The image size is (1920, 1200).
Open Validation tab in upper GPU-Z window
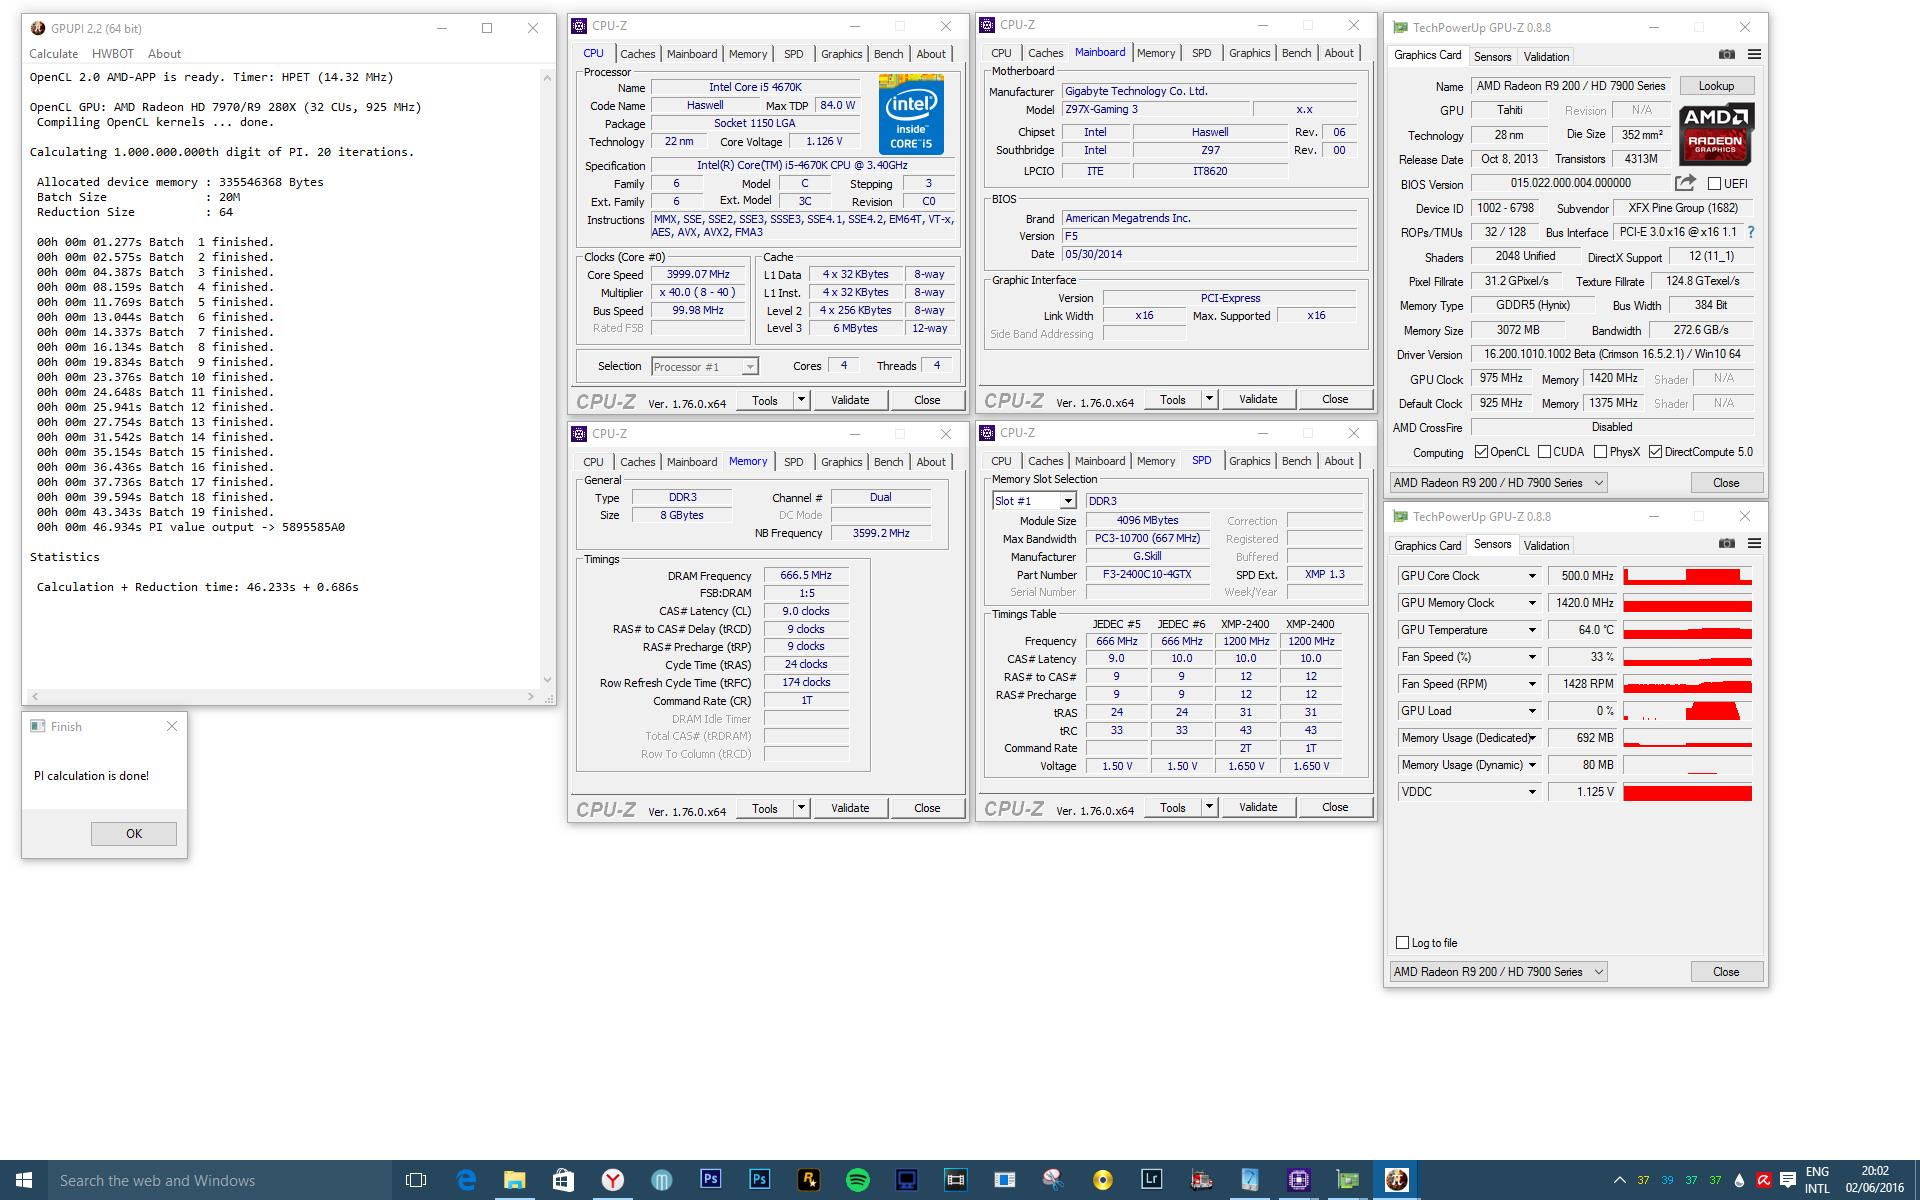point(1546,56)
